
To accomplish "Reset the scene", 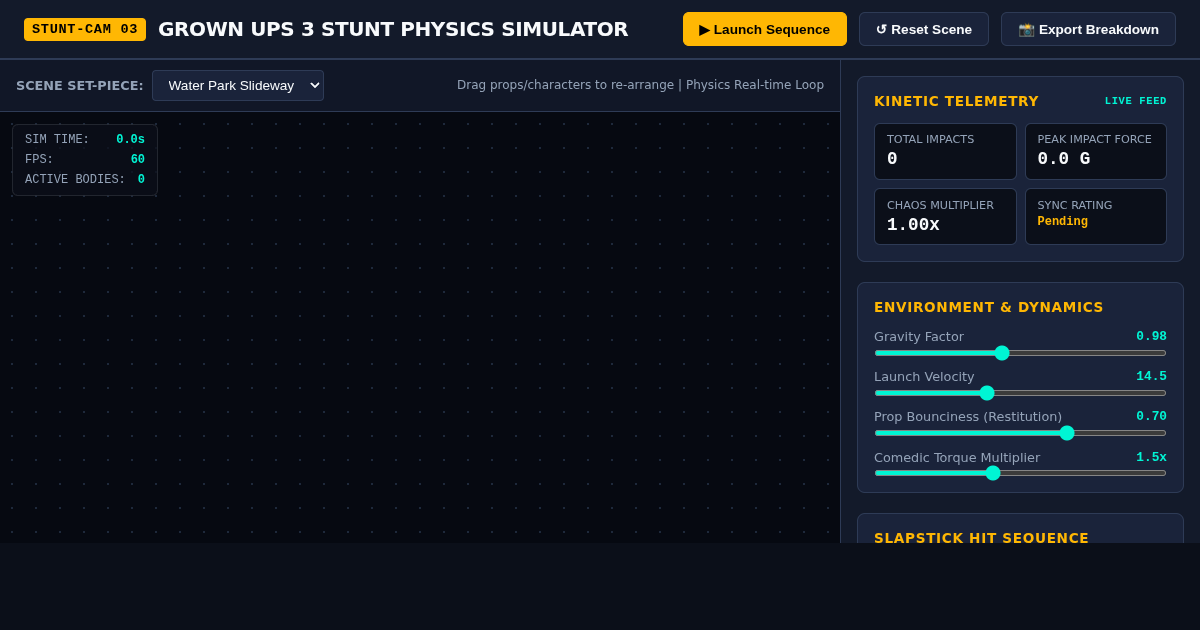I will 924,29.
